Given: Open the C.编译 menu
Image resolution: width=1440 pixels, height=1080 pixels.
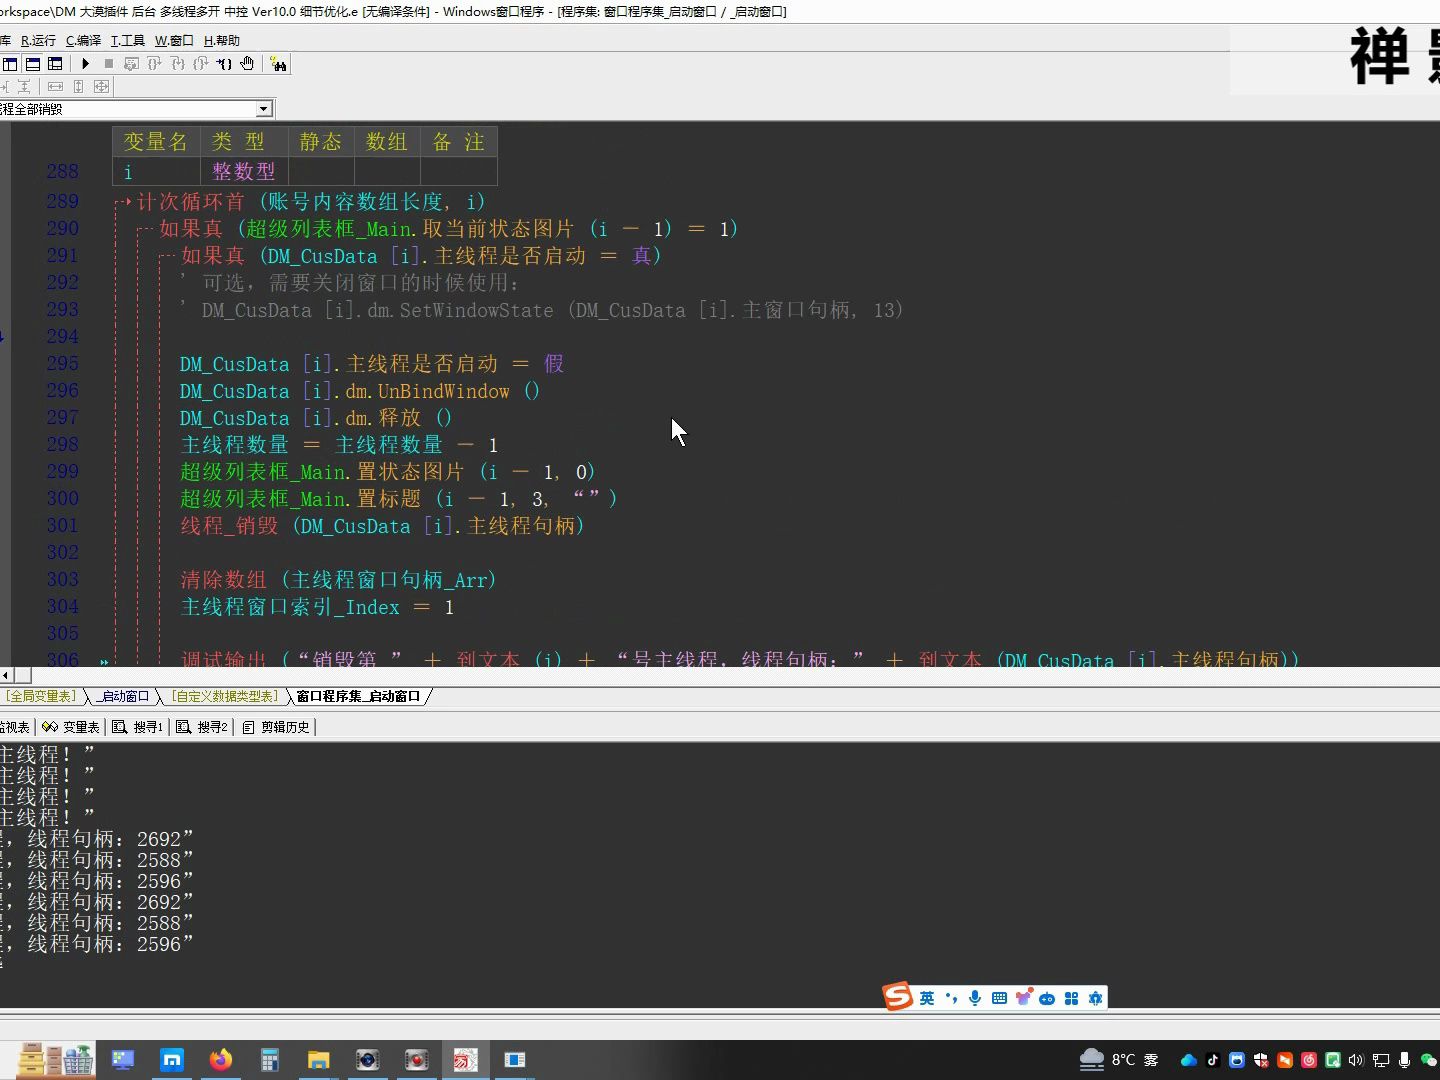Looking at the screenshot, I should click(x=83, y=41).
